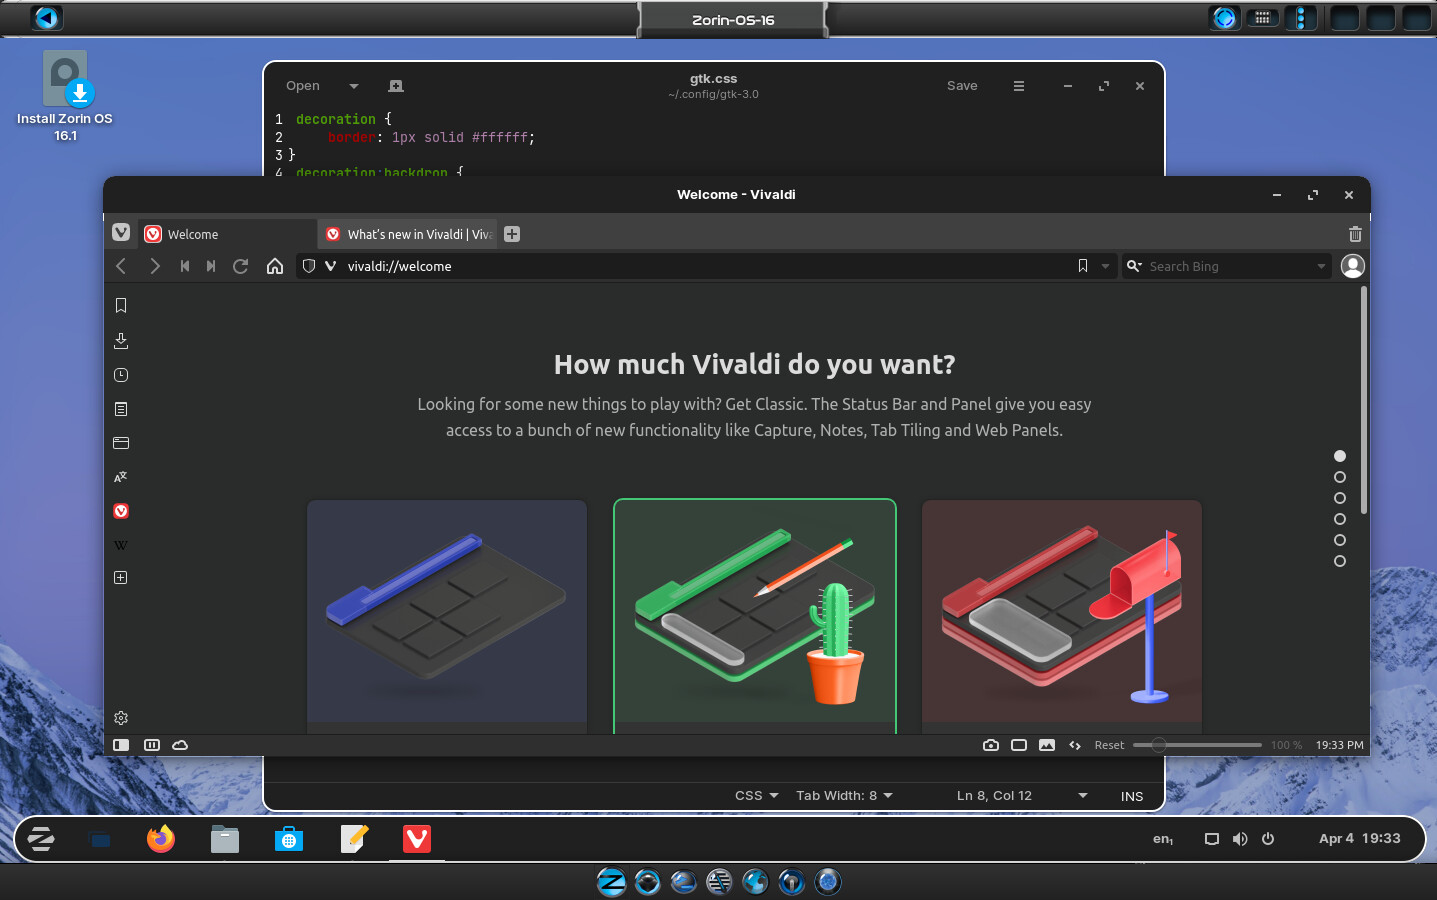The image size is (1437, 900).
Task: Reset the page zoom in status bar
Action: pos(1109,745)
